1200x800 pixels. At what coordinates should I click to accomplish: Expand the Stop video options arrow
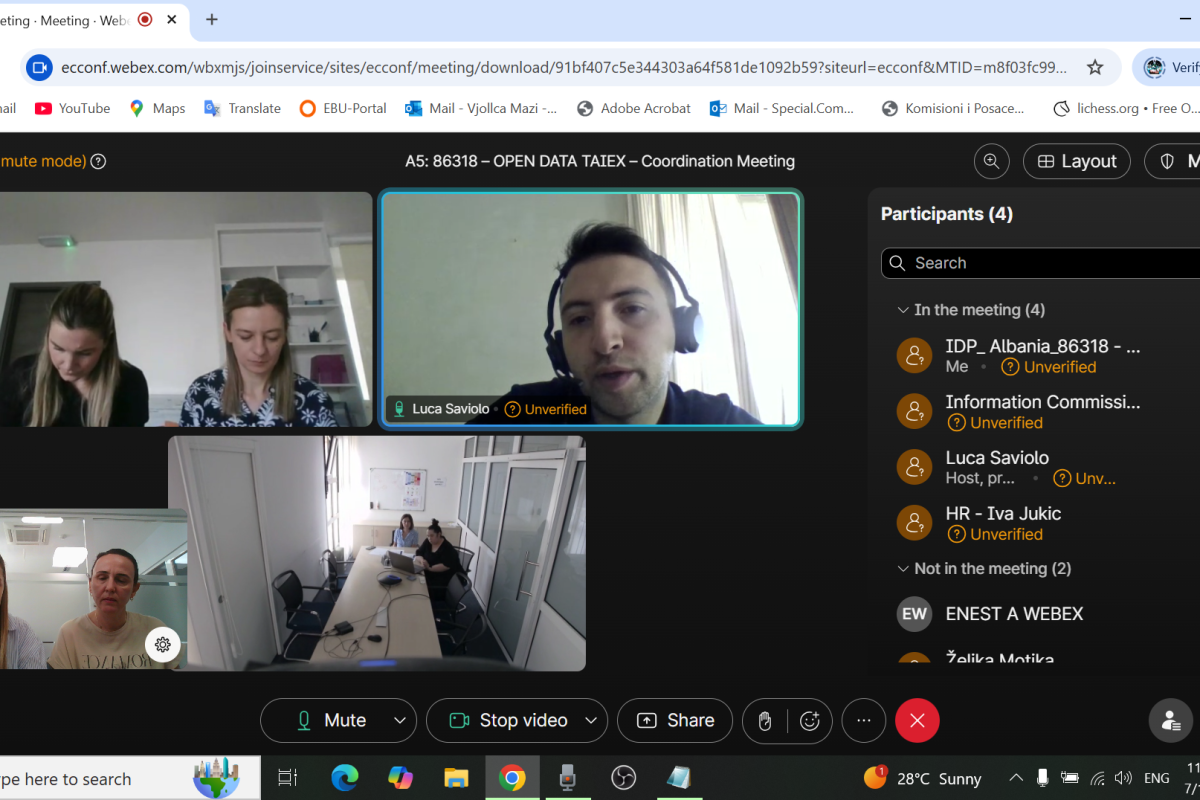pyautogui.click(x=591, y=720)
